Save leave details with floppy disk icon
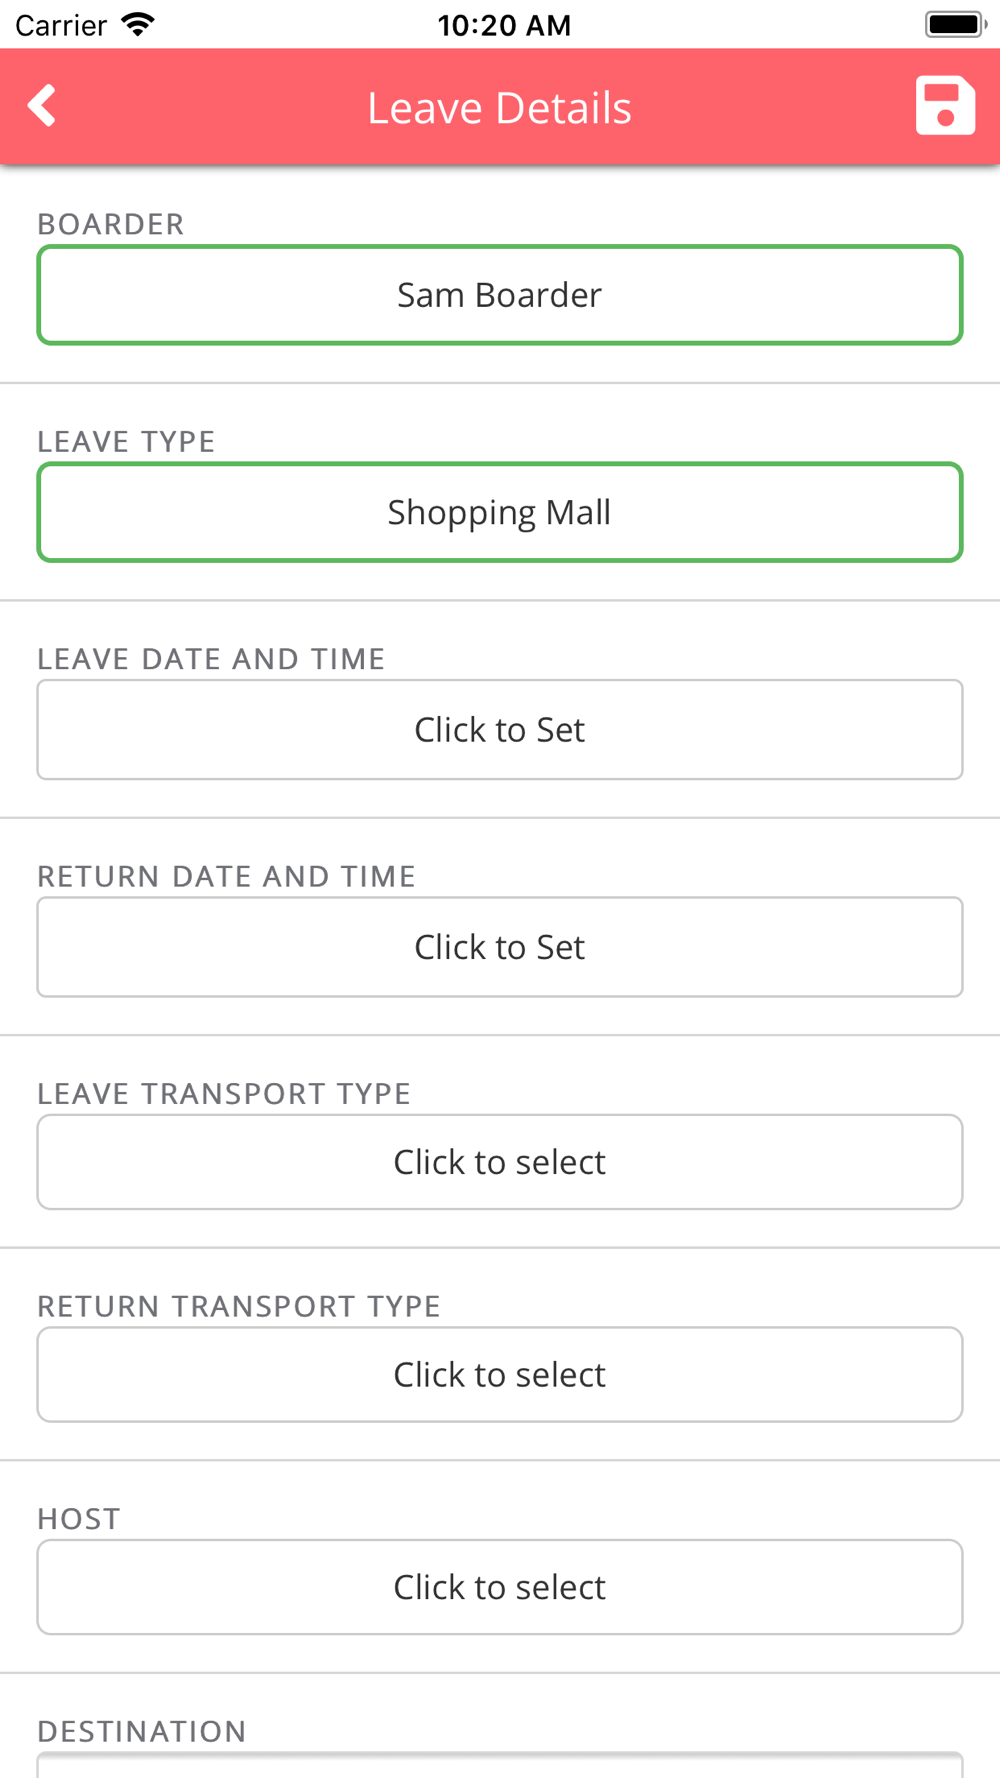Image resolution: width=1000 pixels, height=1778 pixels. point(945,105)
